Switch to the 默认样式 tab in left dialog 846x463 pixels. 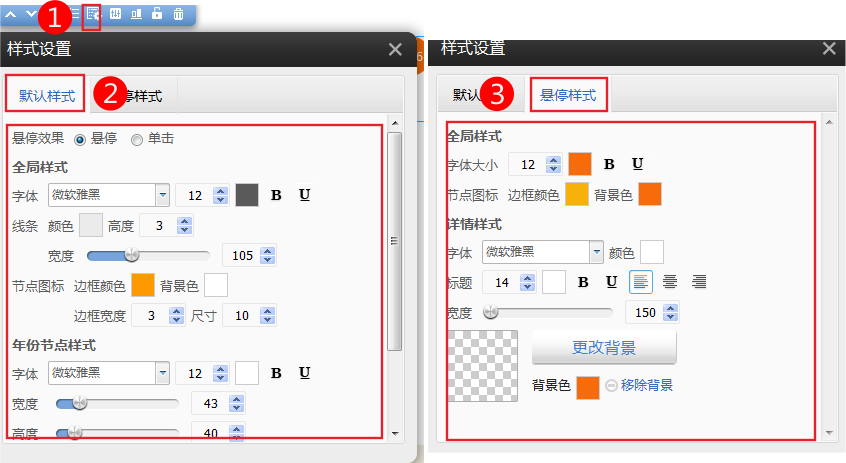[x=46, y=96]
